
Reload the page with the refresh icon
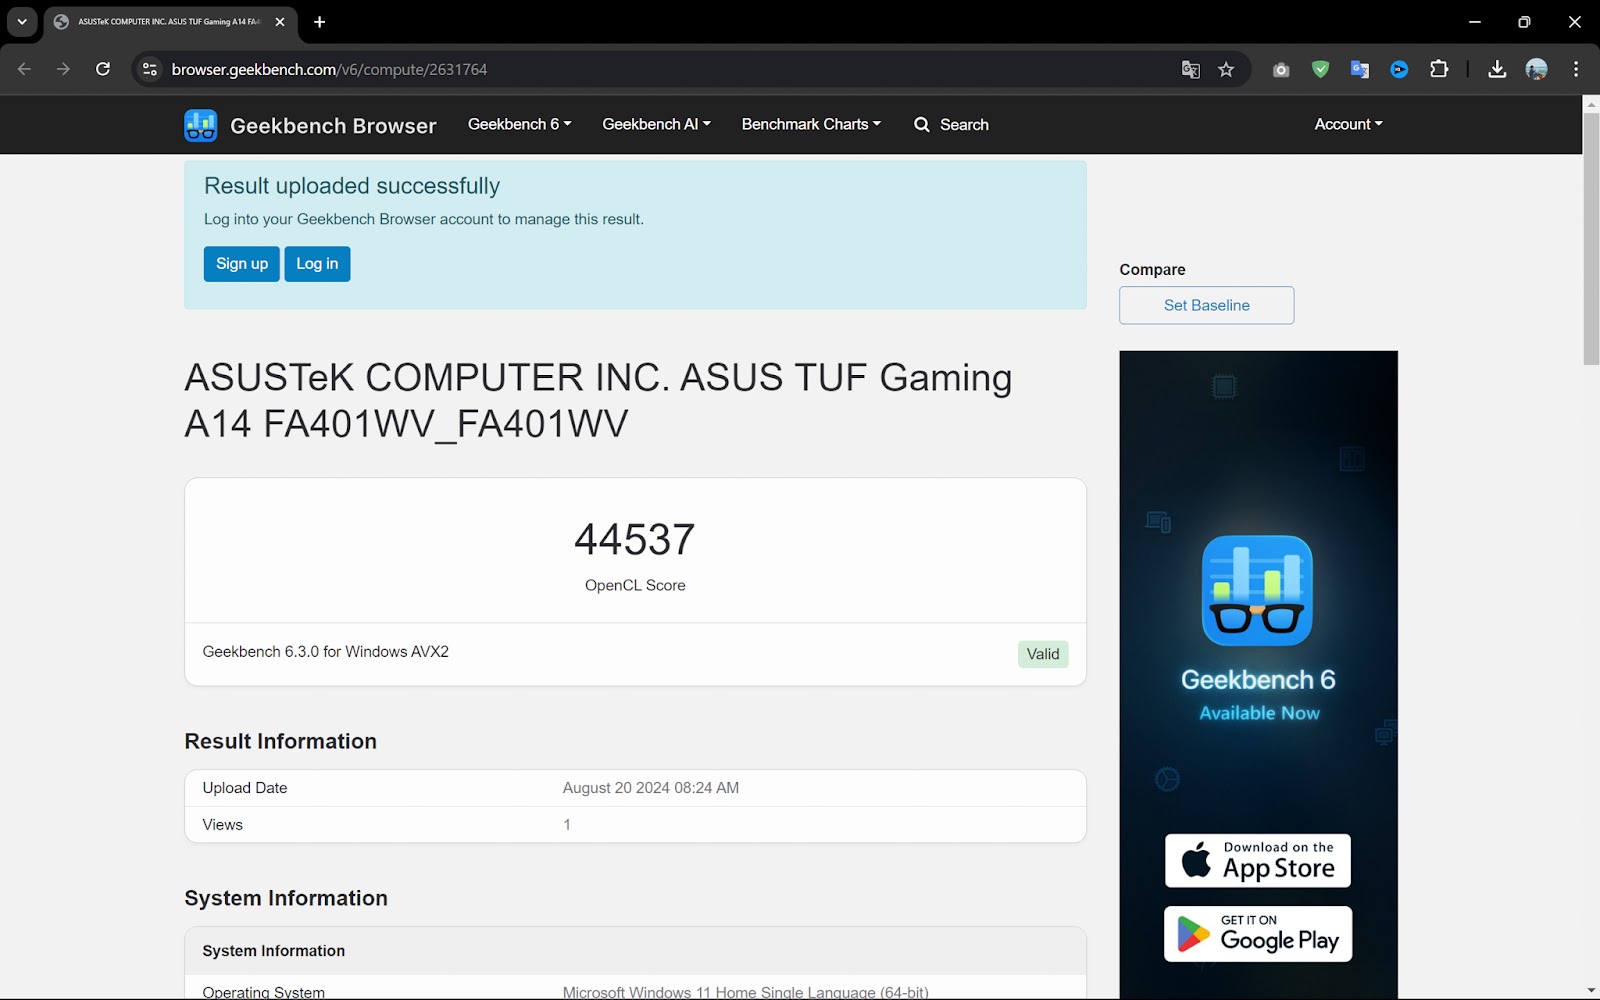(103, 69)
